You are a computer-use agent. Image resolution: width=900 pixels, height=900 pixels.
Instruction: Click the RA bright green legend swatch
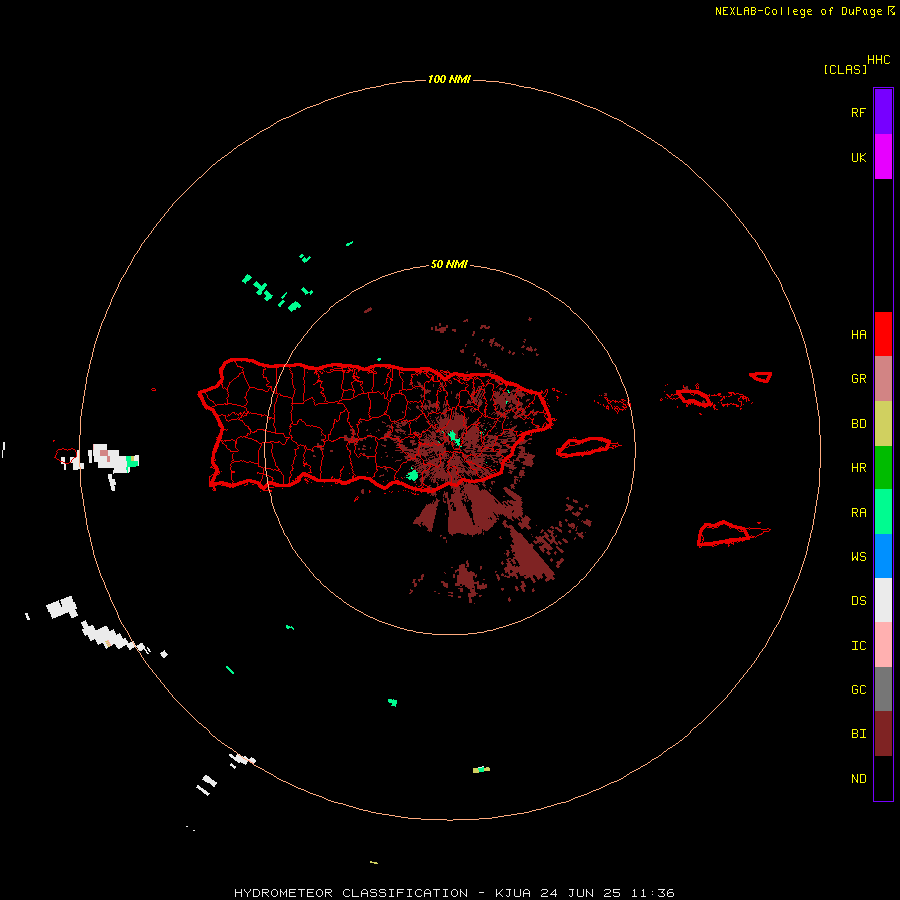(883, 512)
